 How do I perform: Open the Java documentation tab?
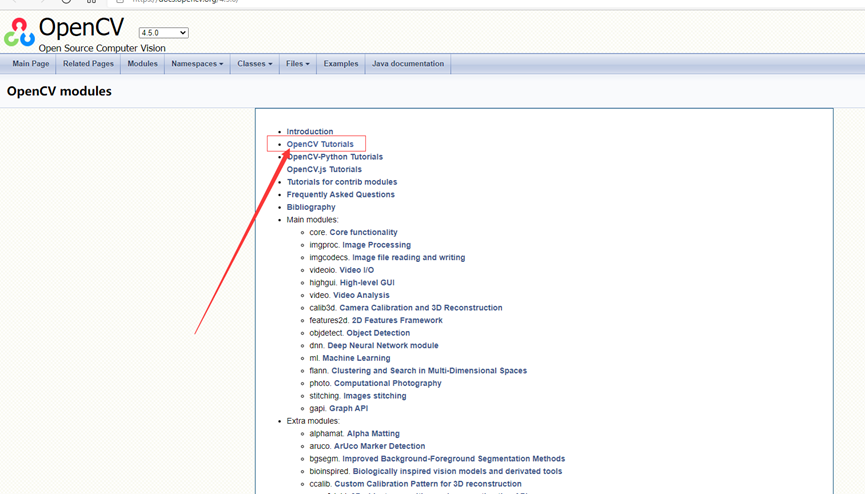click(408, 64)
